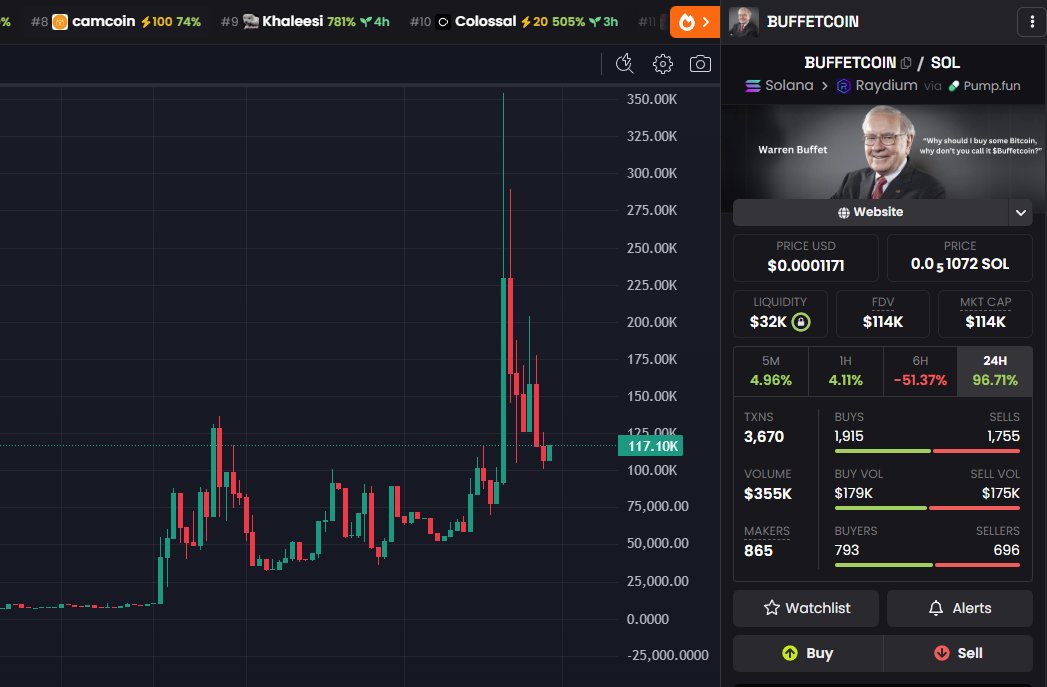The height and width of the screenshot is (687, 1047).
Task: Select the 24H timeframe tab
Action: coord(995,371)
